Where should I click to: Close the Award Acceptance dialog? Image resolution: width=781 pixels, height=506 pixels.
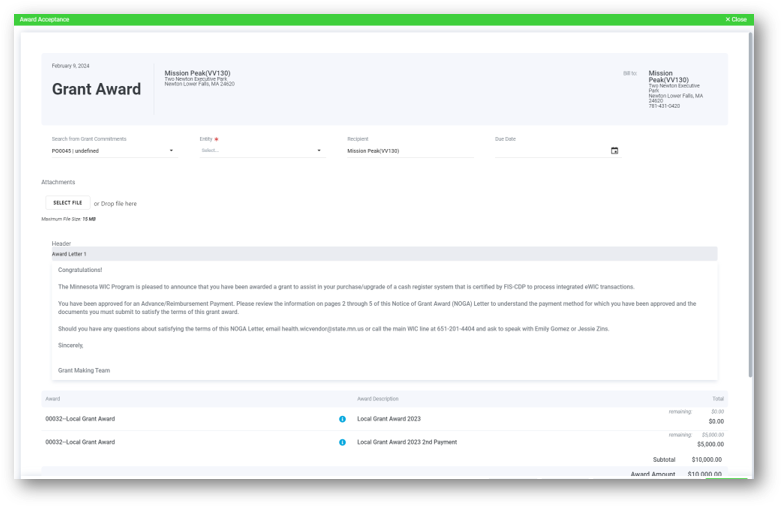736,19
